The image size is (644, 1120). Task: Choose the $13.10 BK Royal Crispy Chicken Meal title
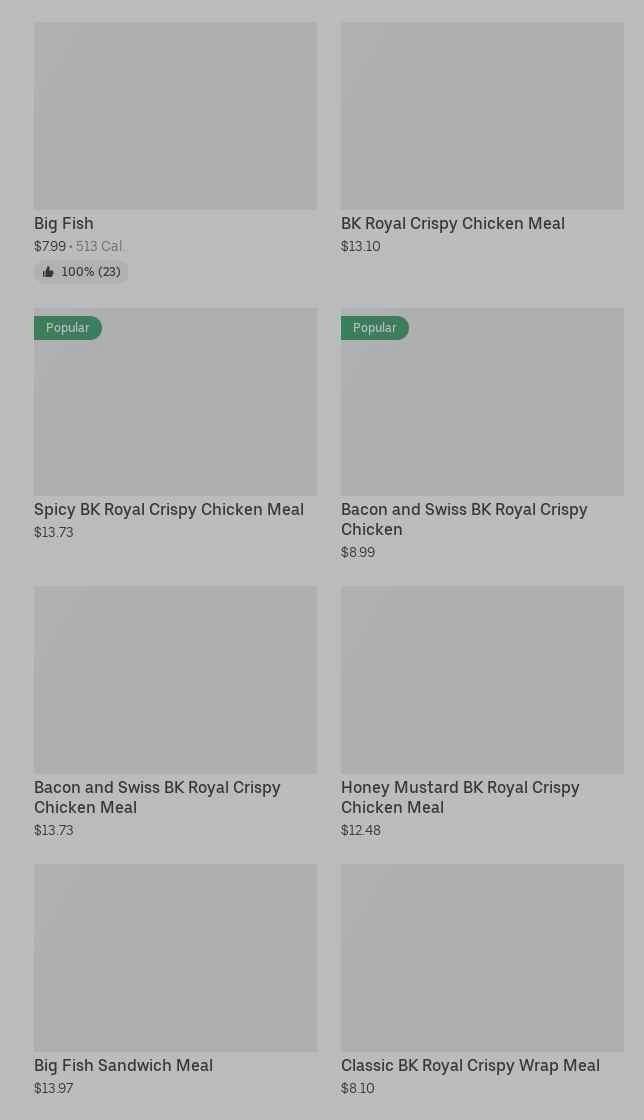click(x=452, y=223)
